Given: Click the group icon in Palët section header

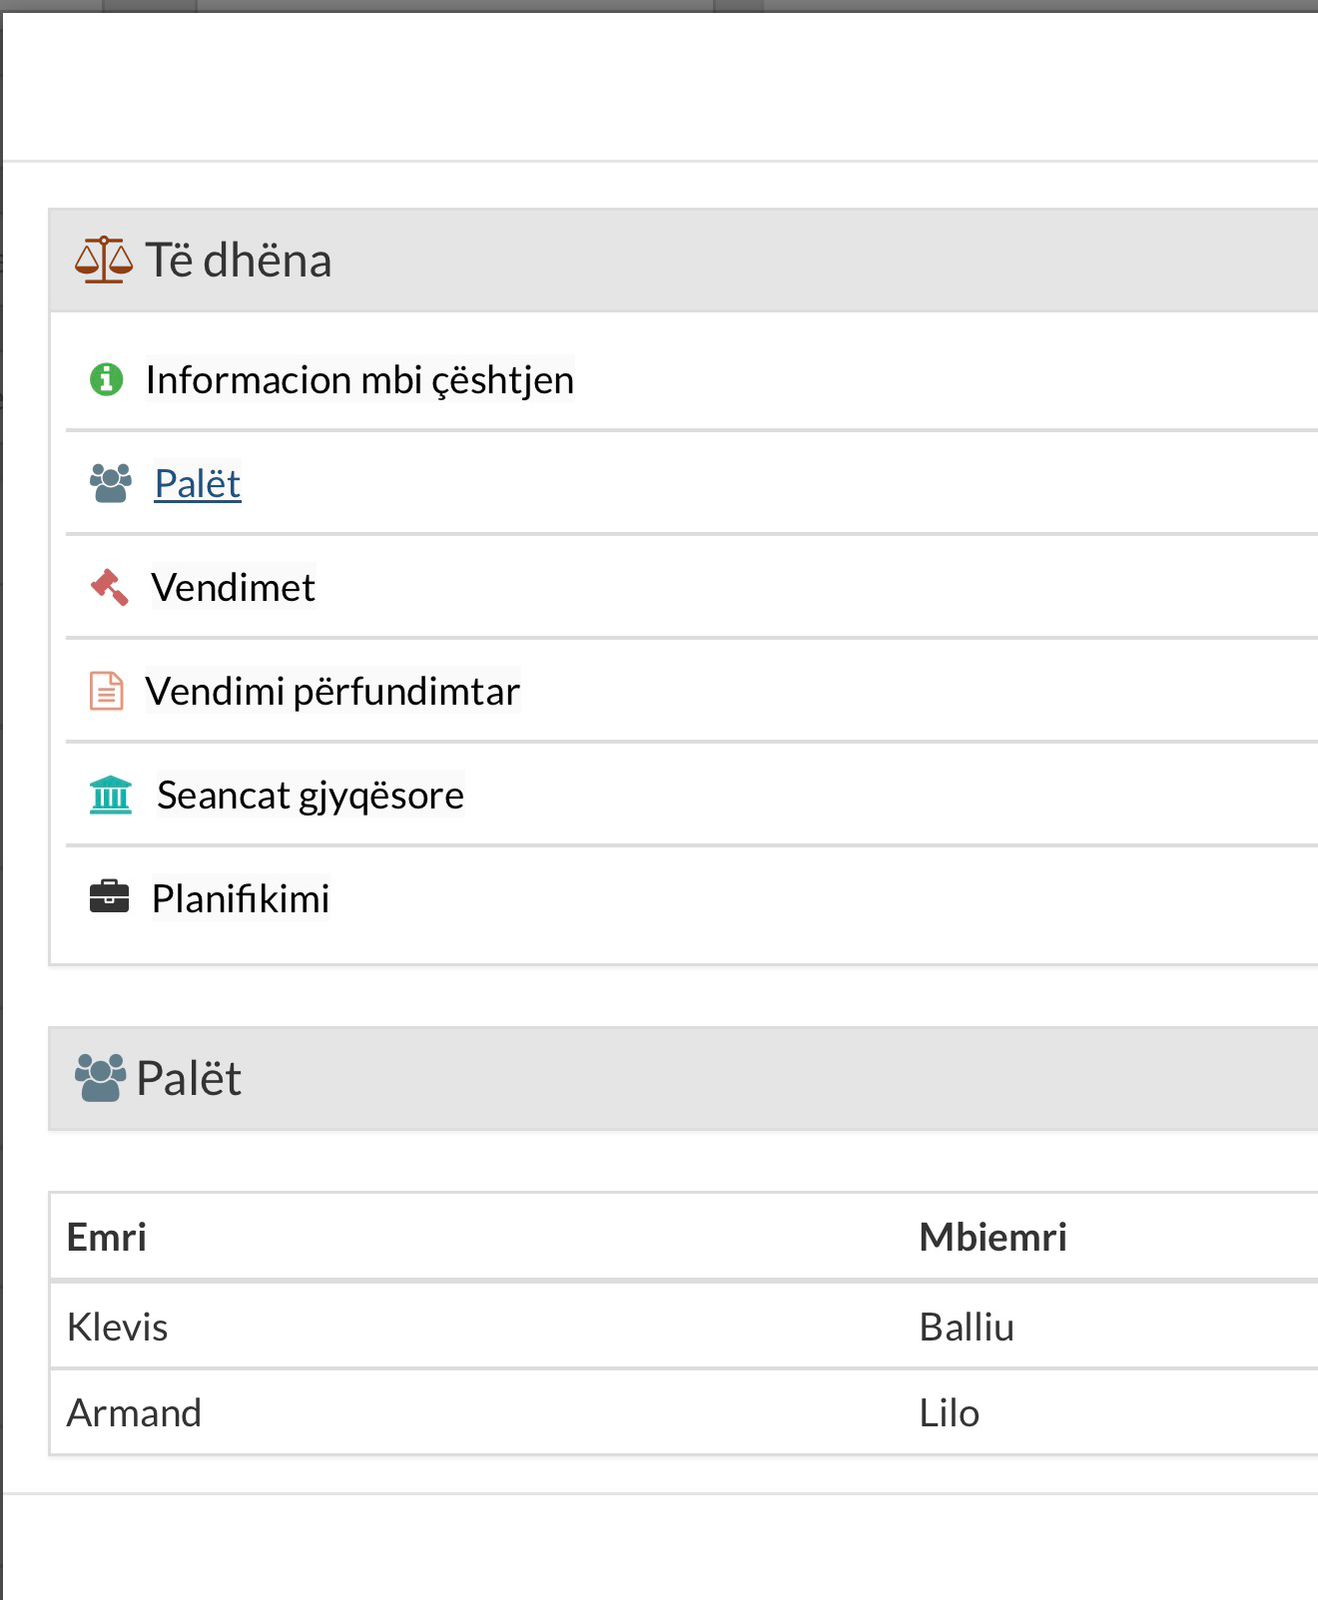Looking at the screenshot, I should (100, 1078).
